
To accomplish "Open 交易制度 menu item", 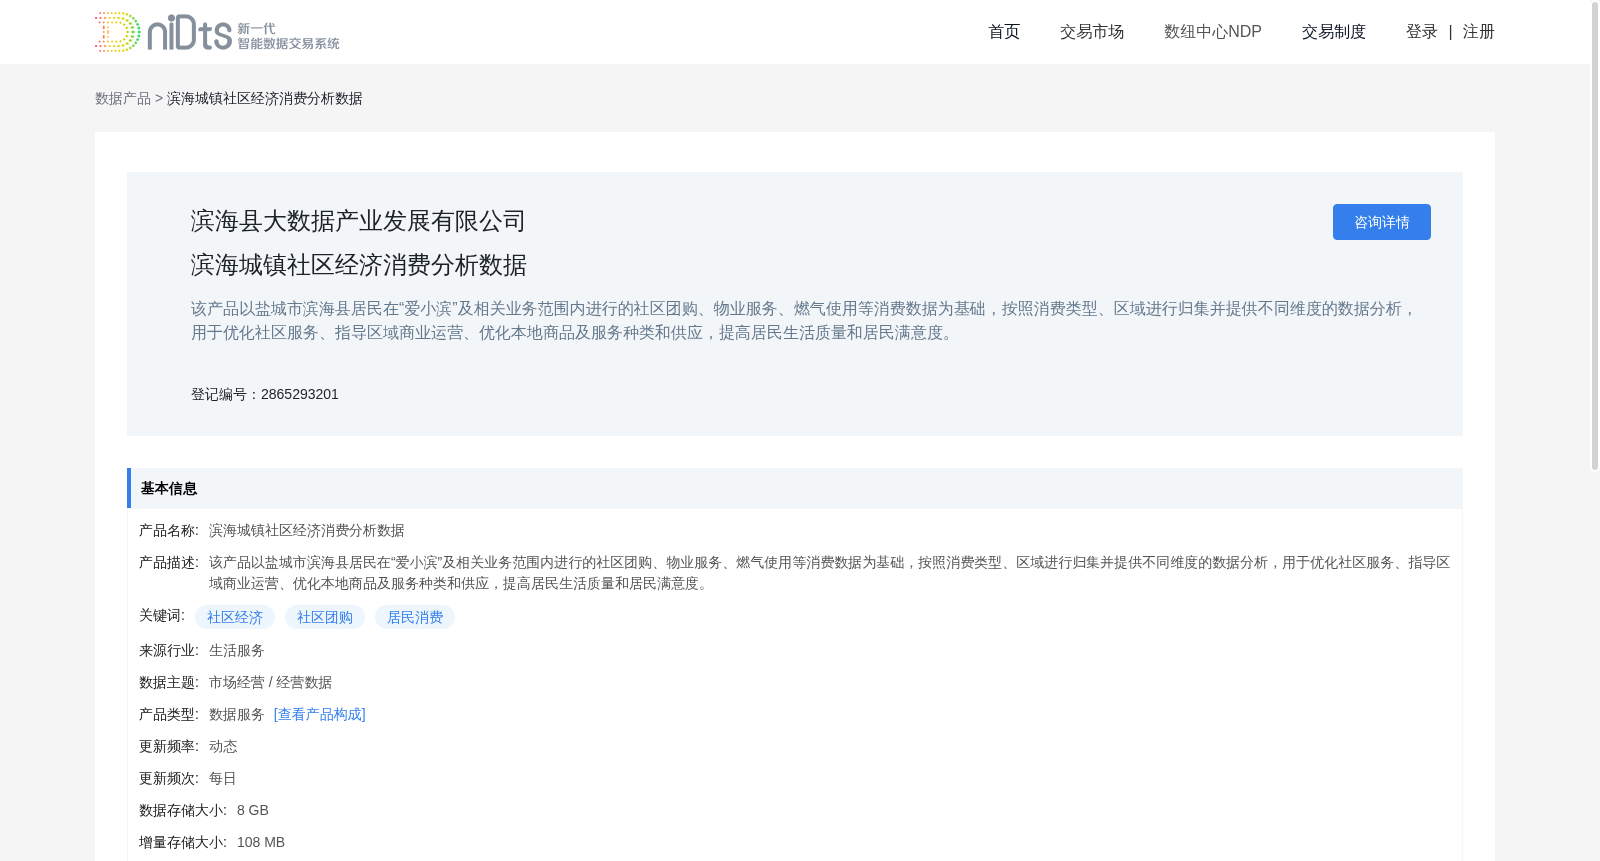I will tap(1333, 32).
